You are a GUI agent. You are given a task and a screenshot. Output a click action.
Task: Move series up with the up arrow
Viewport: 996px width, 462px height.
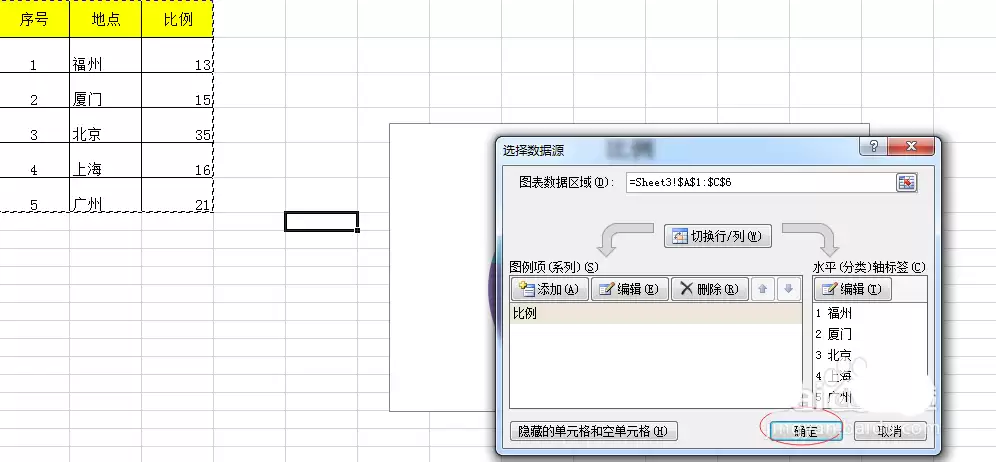tap(763, 289)
